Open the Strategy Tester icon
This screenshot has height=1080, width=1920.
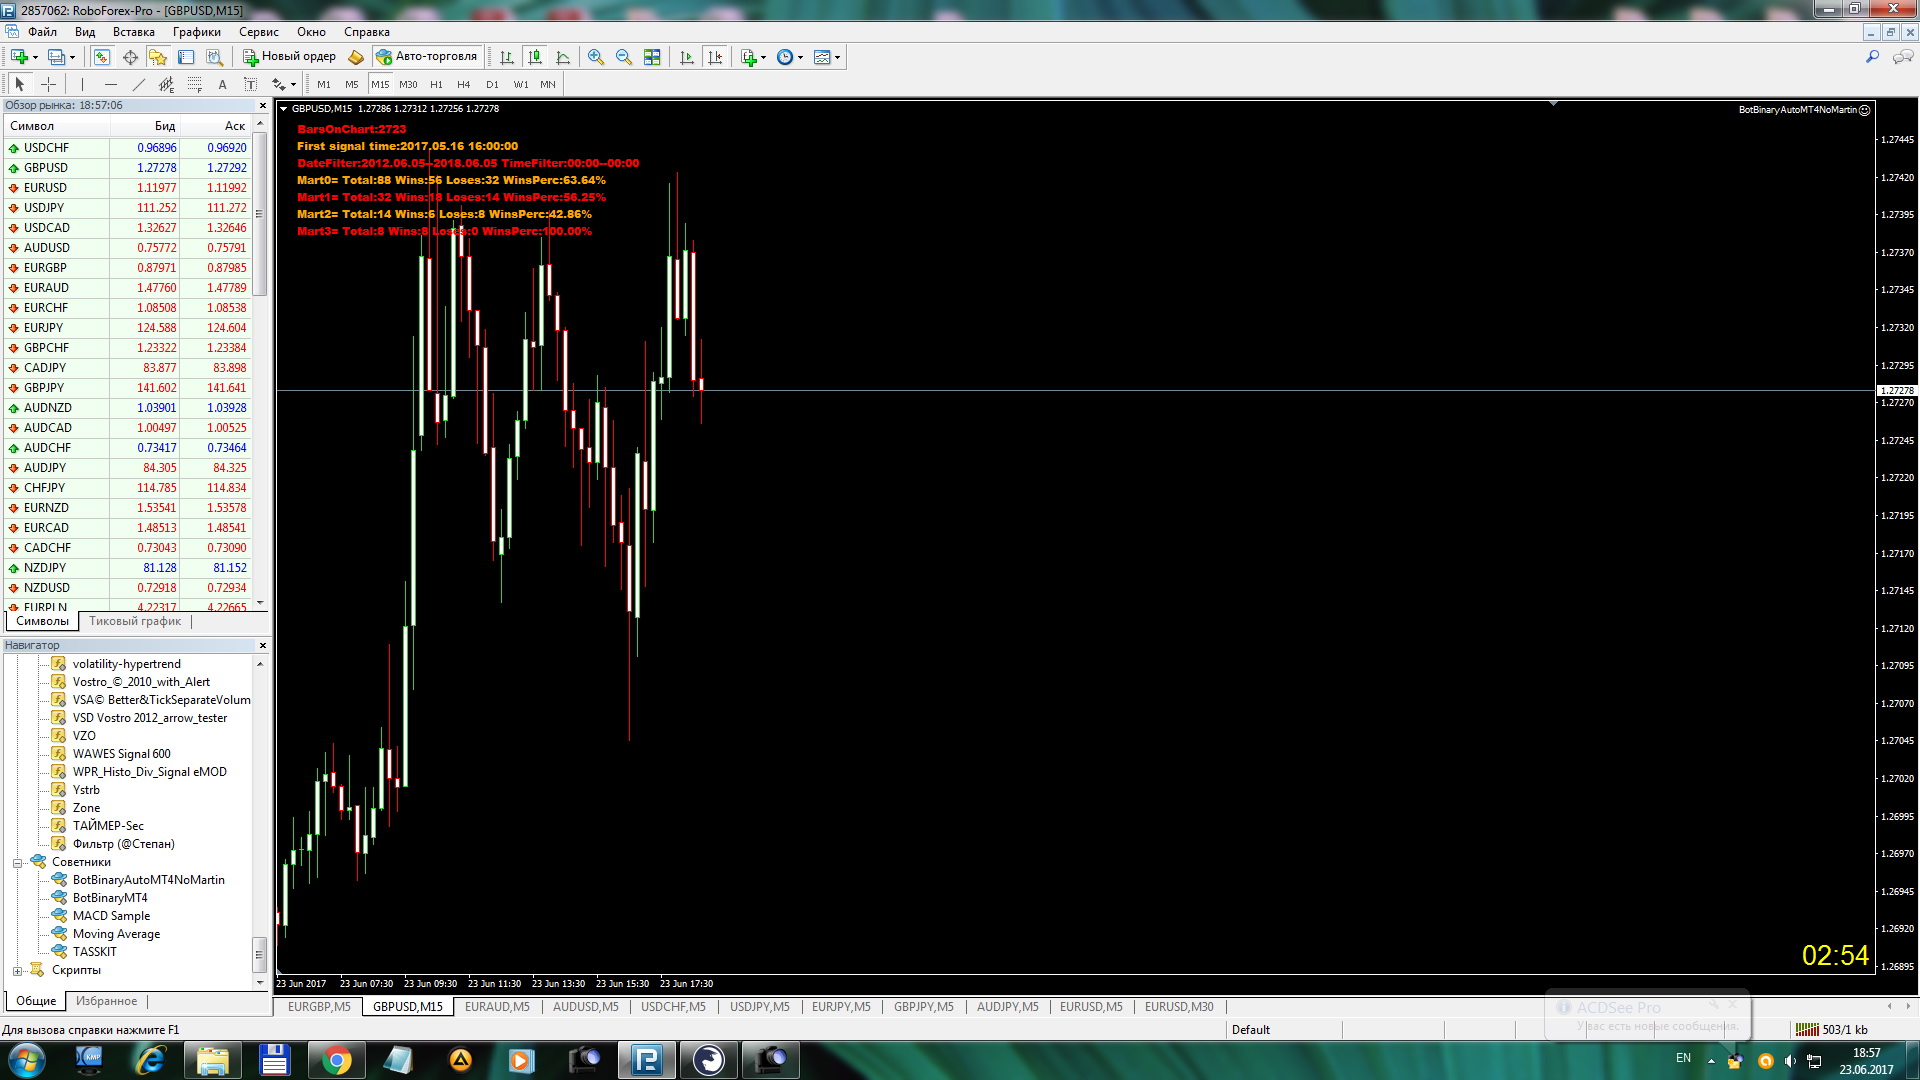[x=214, y=57]
